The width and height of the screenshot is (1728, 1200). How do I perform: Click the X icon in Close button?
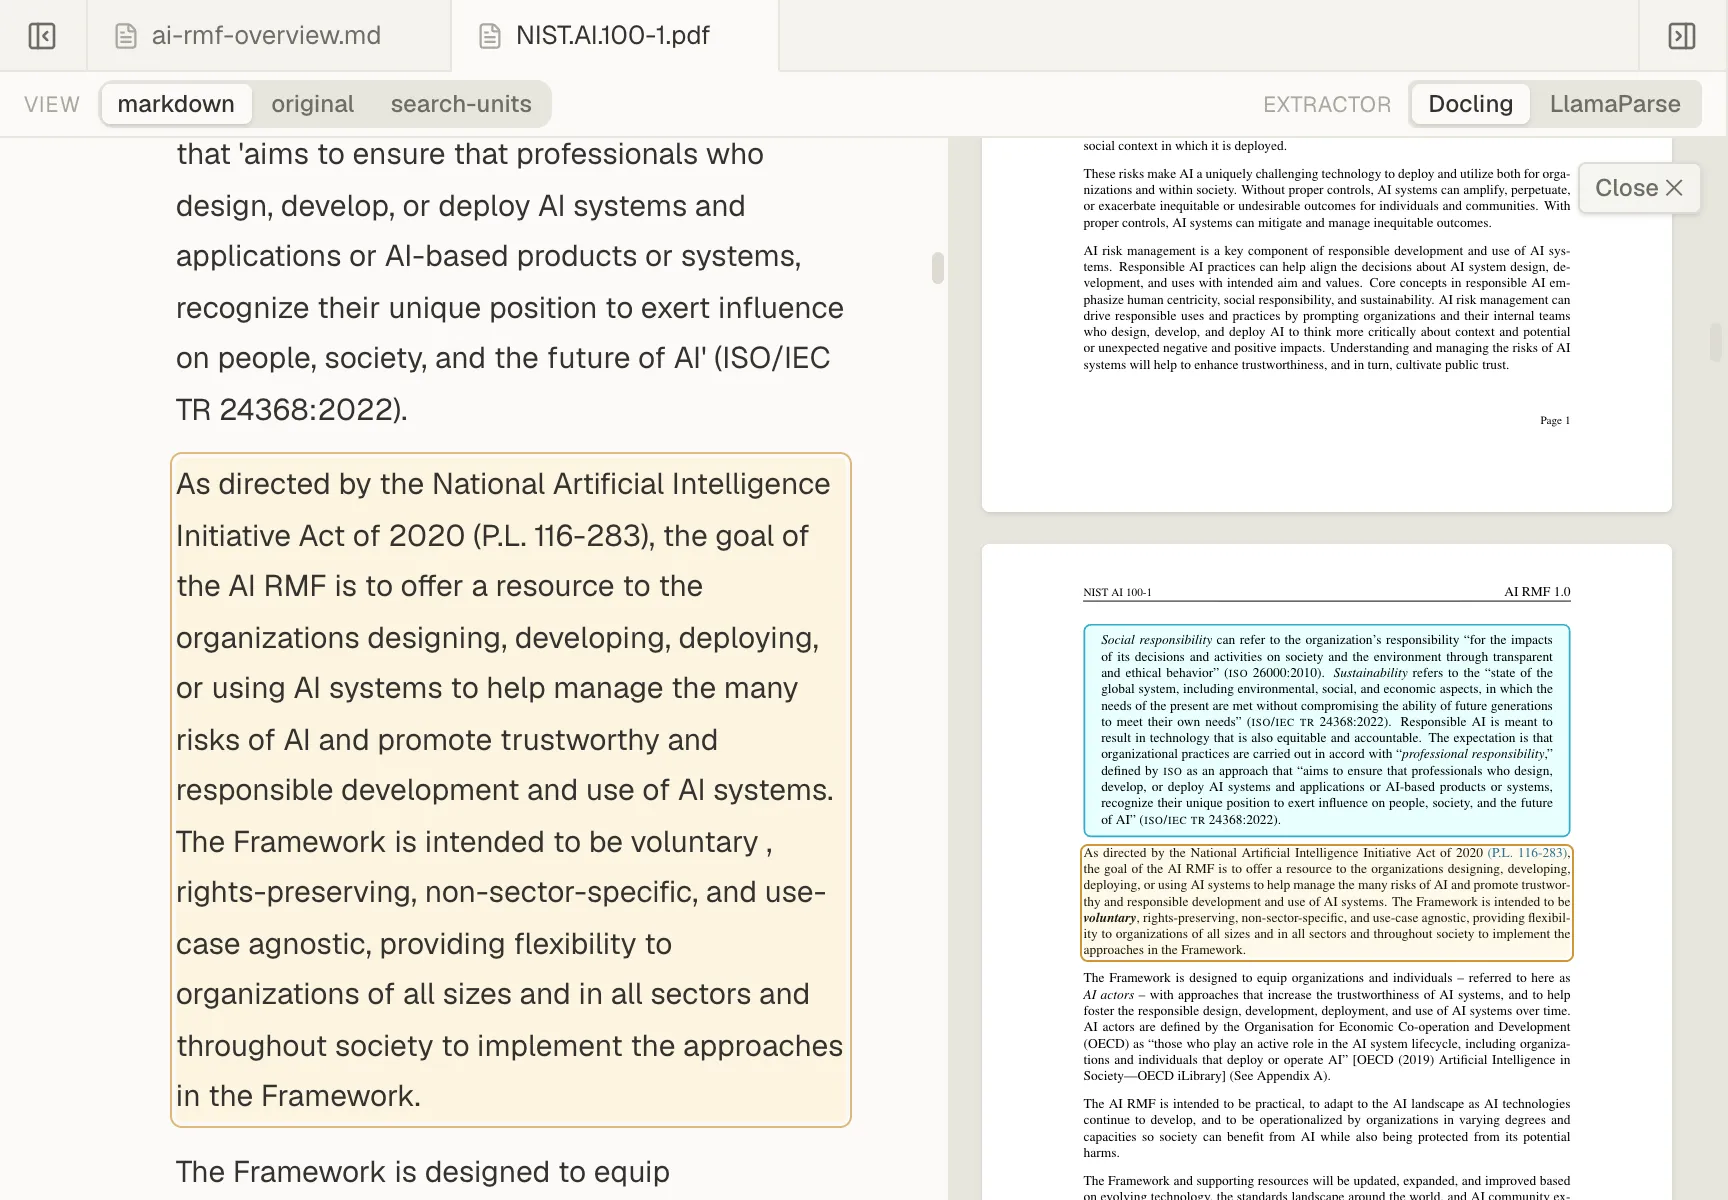coord(1675,188)
